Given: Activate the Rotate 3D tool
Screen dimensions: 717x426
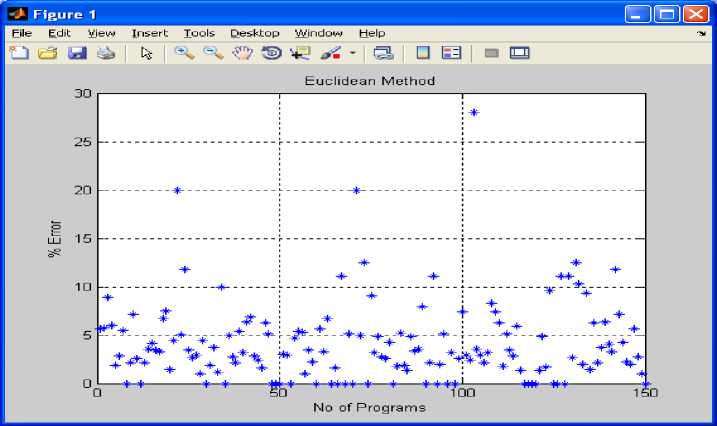Looking at the screenshot, I should pyautogui.click(x=271, y=53).
